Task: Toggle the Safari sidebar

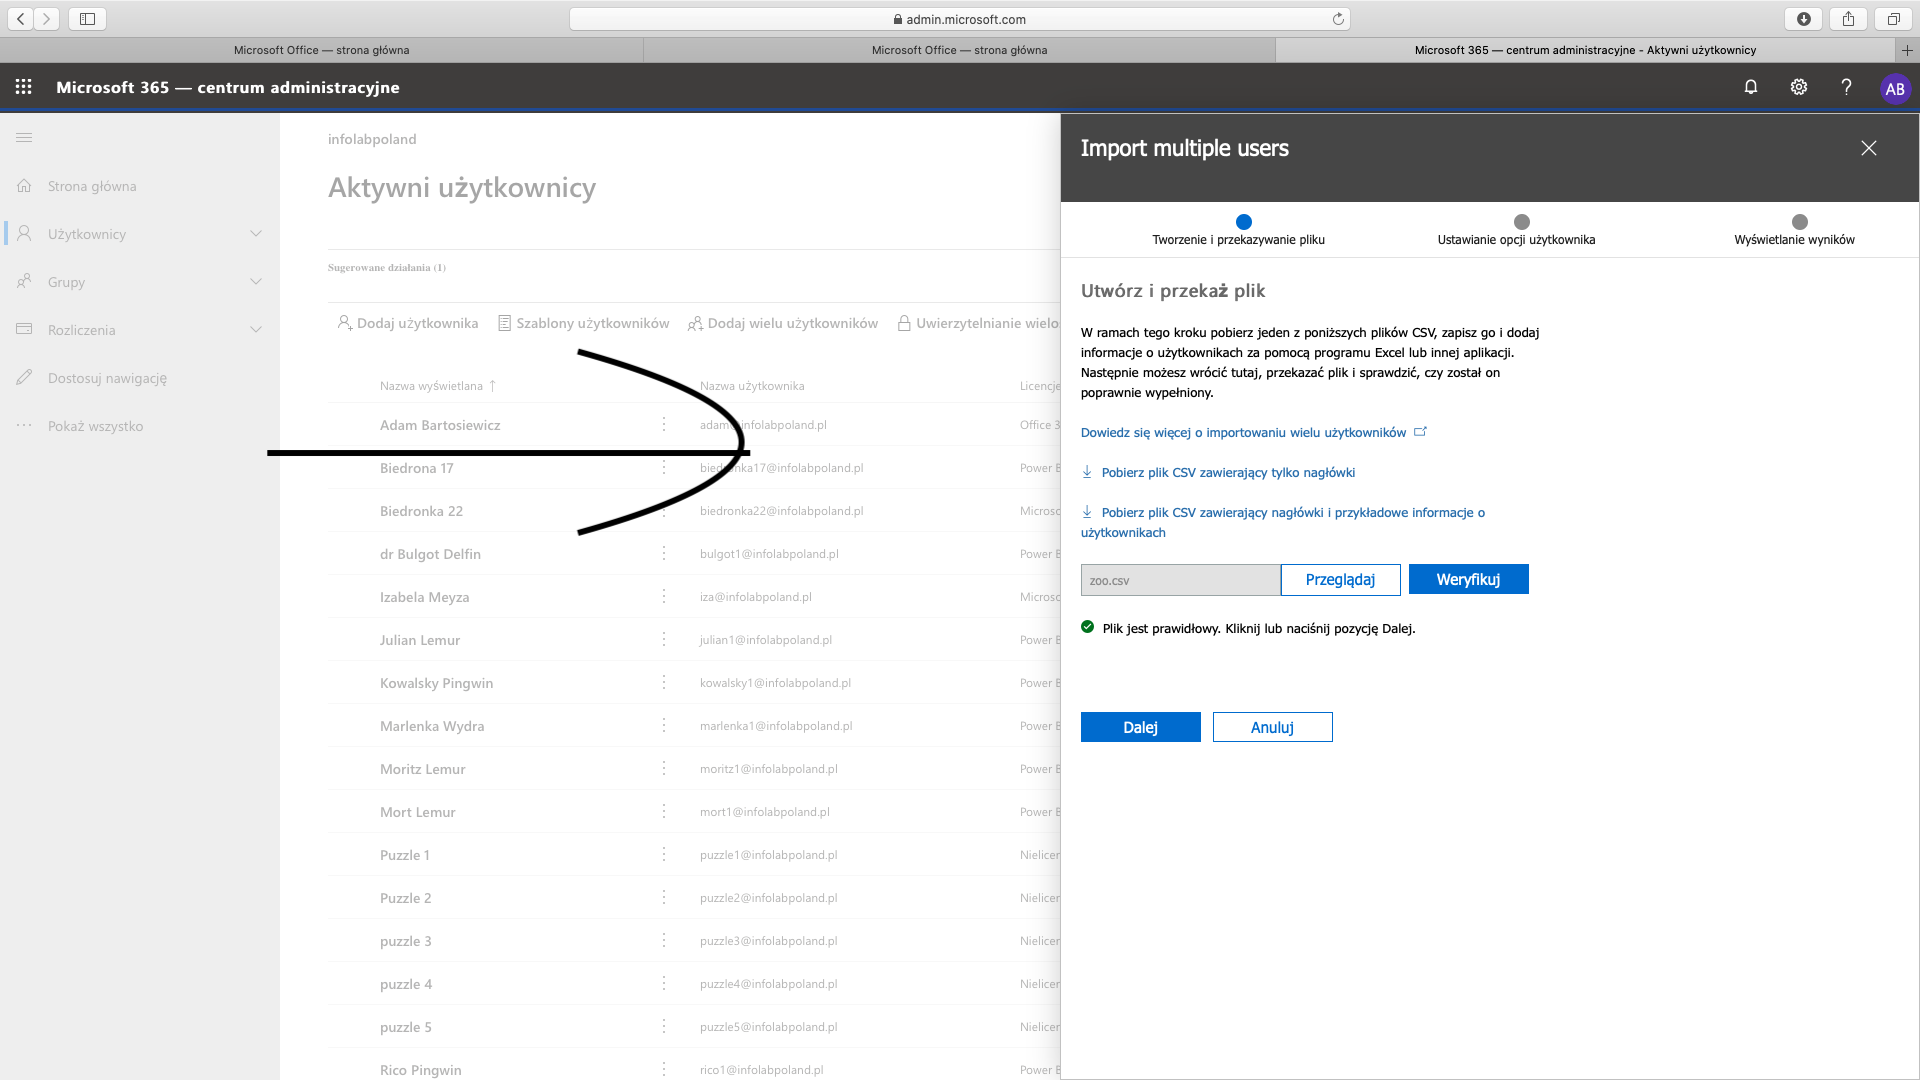Action: click(x=87, y=19)
